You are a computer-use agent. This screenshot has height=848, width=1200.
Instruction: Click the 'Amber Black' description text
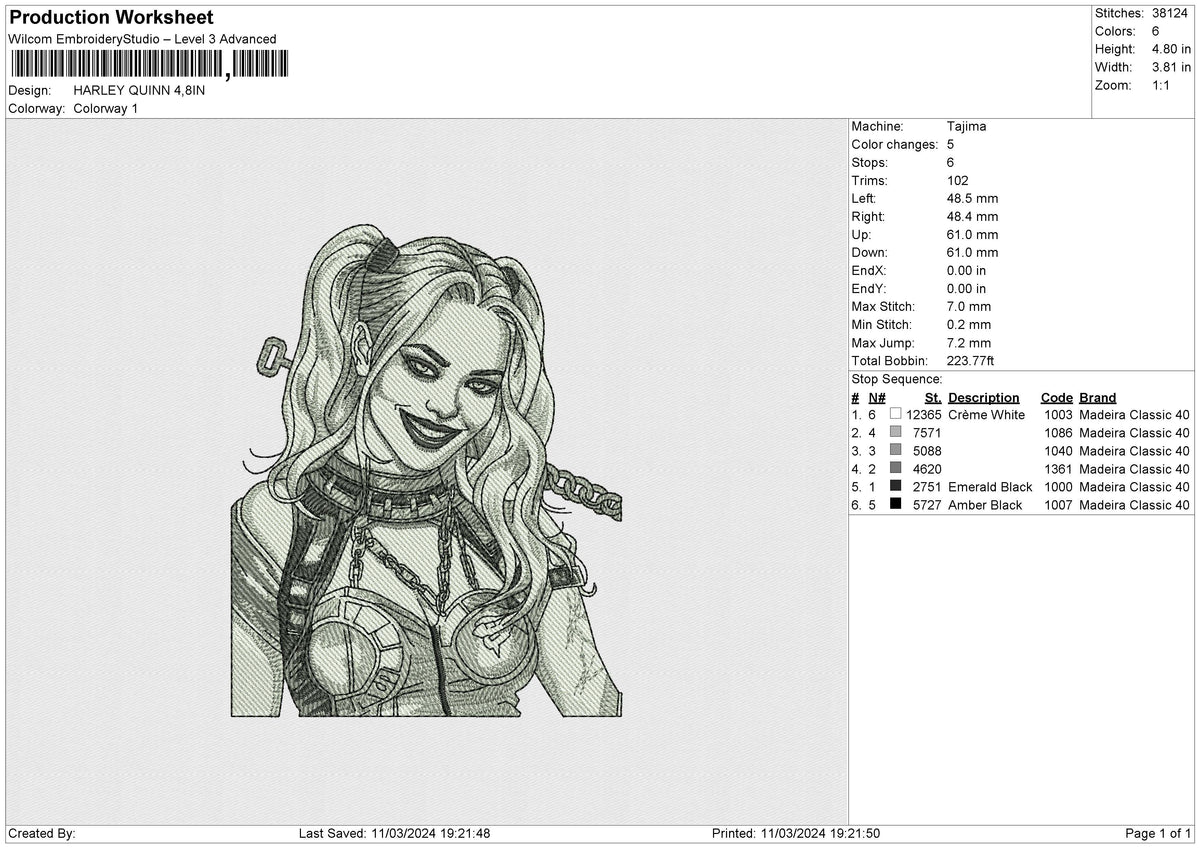985,504
